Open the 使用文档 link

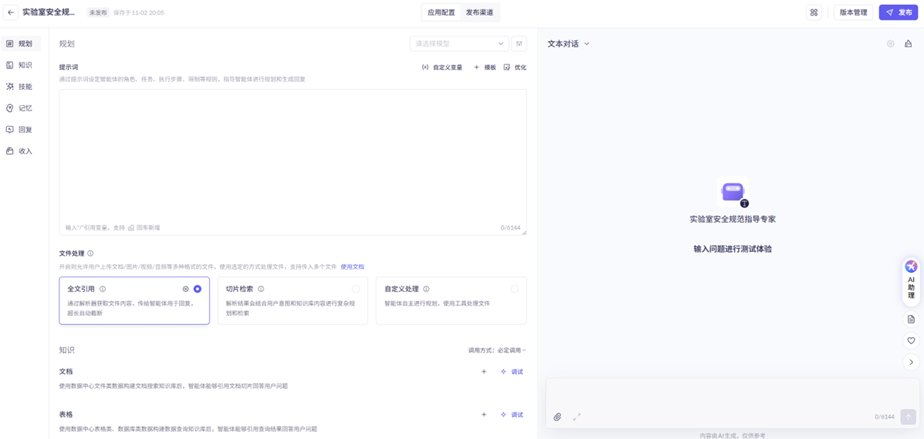coord(352,267)
